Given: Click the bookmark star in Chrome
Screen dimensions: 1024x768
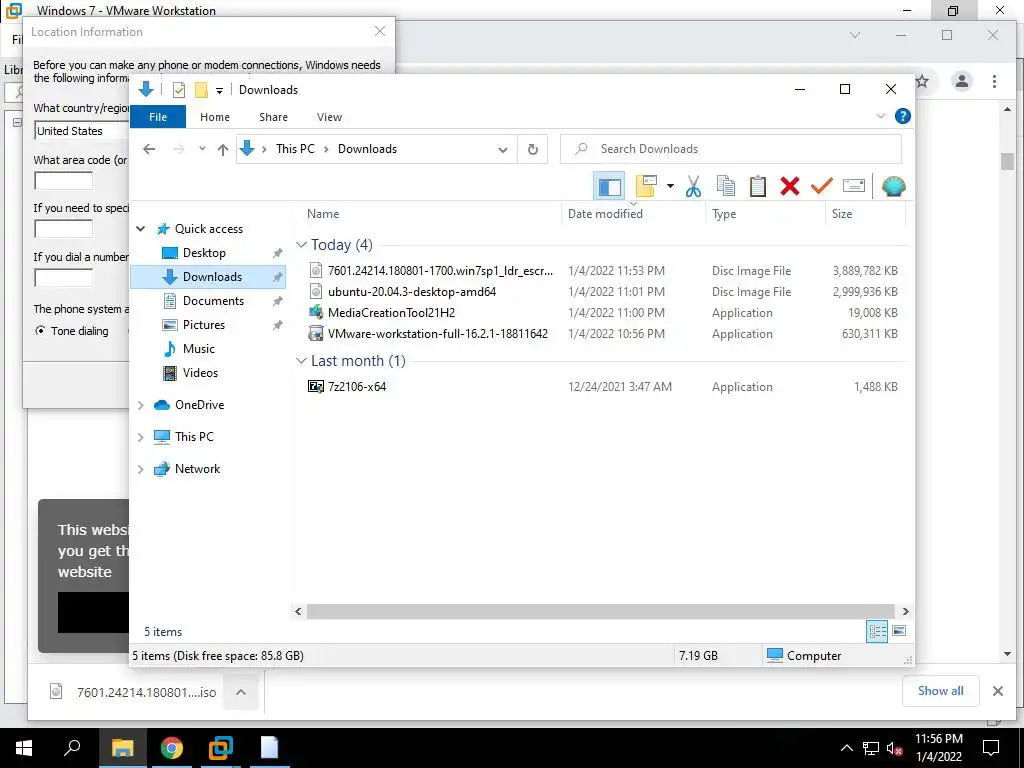Looking at the screenshot, I should point(922,81).
